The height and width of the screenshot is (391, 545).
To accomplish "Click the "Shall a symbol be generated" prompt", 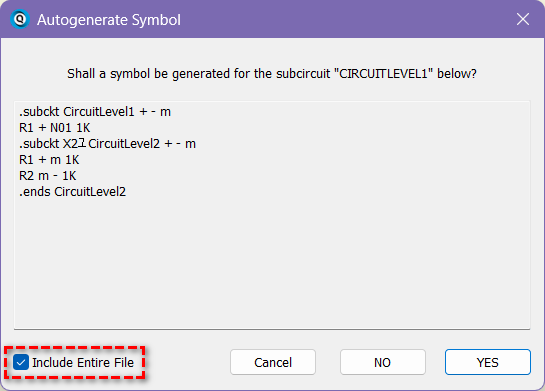I will [272, 74].
